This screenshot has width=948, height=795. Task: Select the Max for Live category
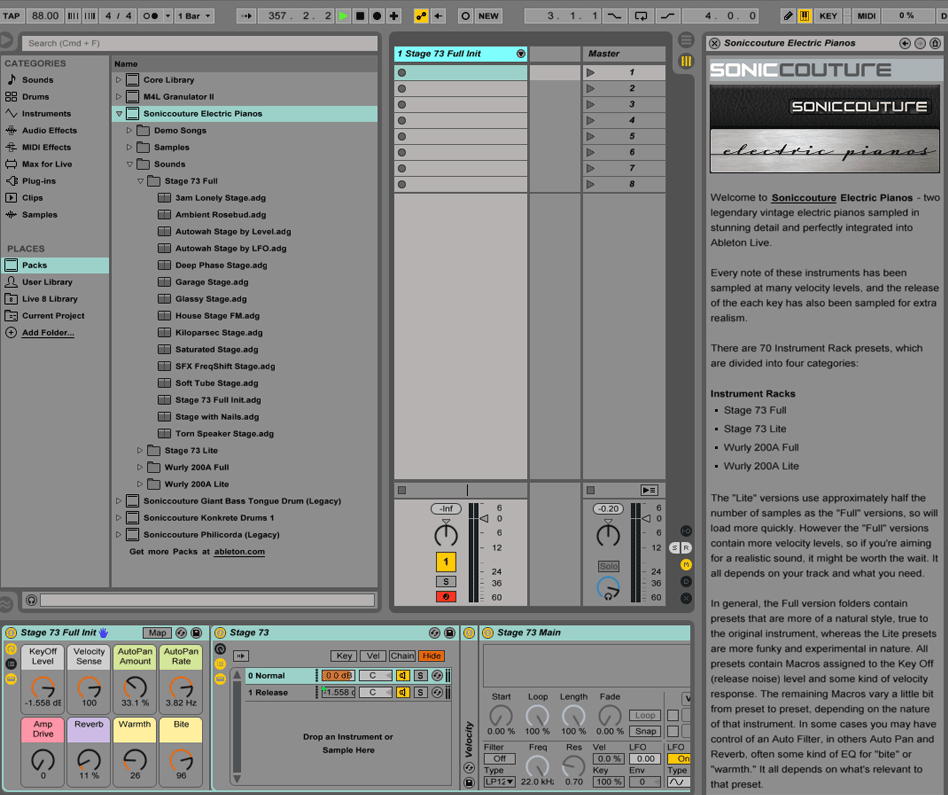(47, 164)
